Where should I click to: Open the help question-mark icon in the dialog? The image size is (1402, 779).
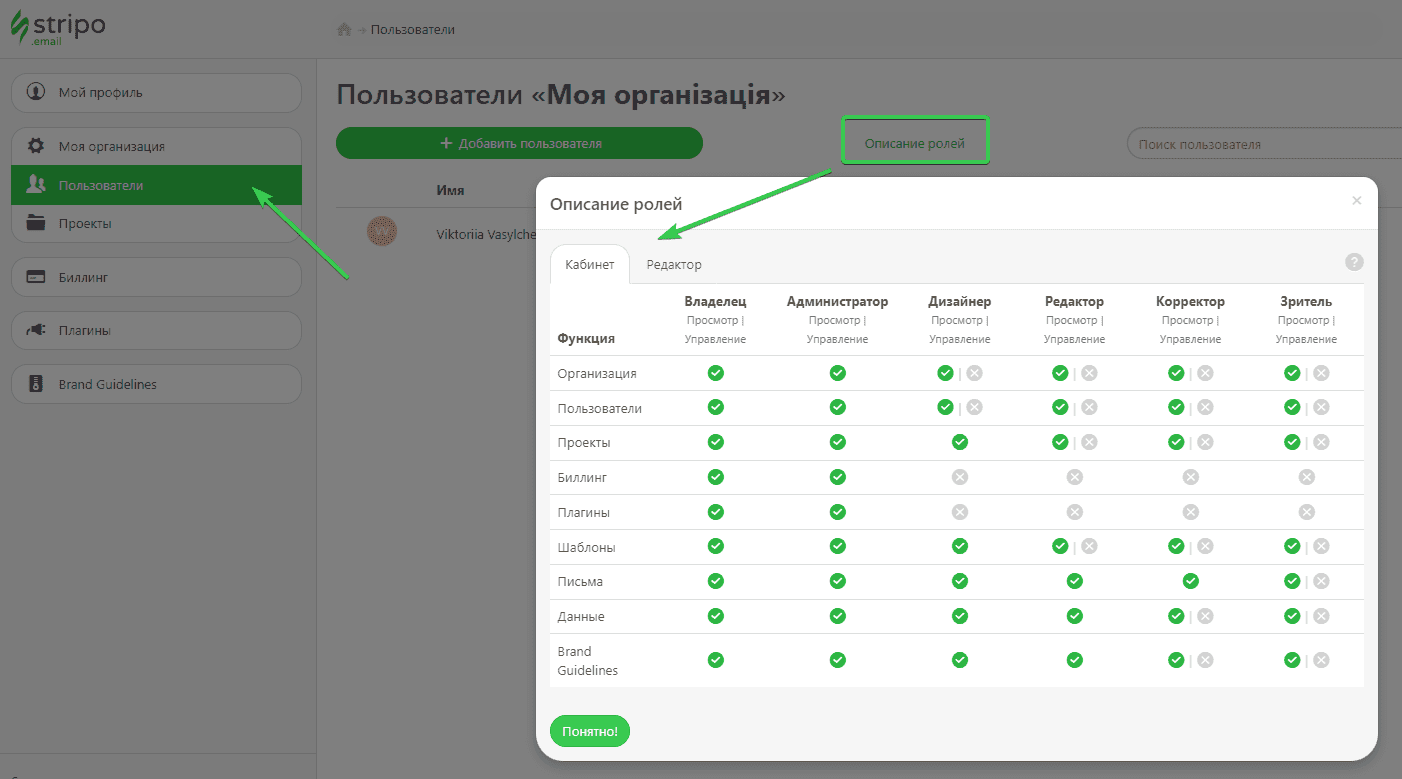(x=1354, y=262)
